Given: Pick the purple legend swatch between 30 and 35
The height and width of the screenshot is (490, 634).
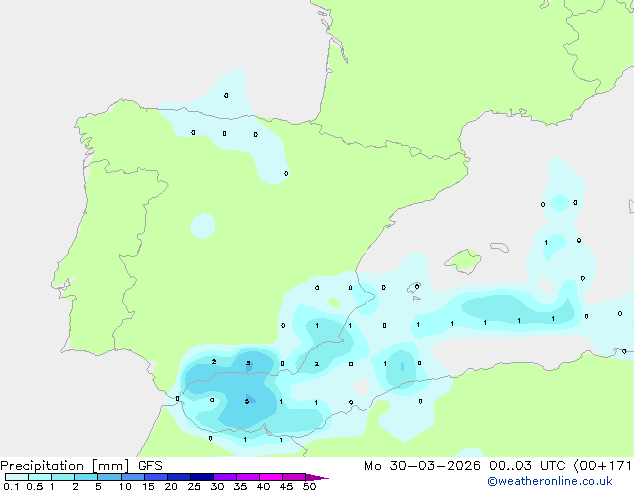Looking at the screenshot, I should point(225,477).
